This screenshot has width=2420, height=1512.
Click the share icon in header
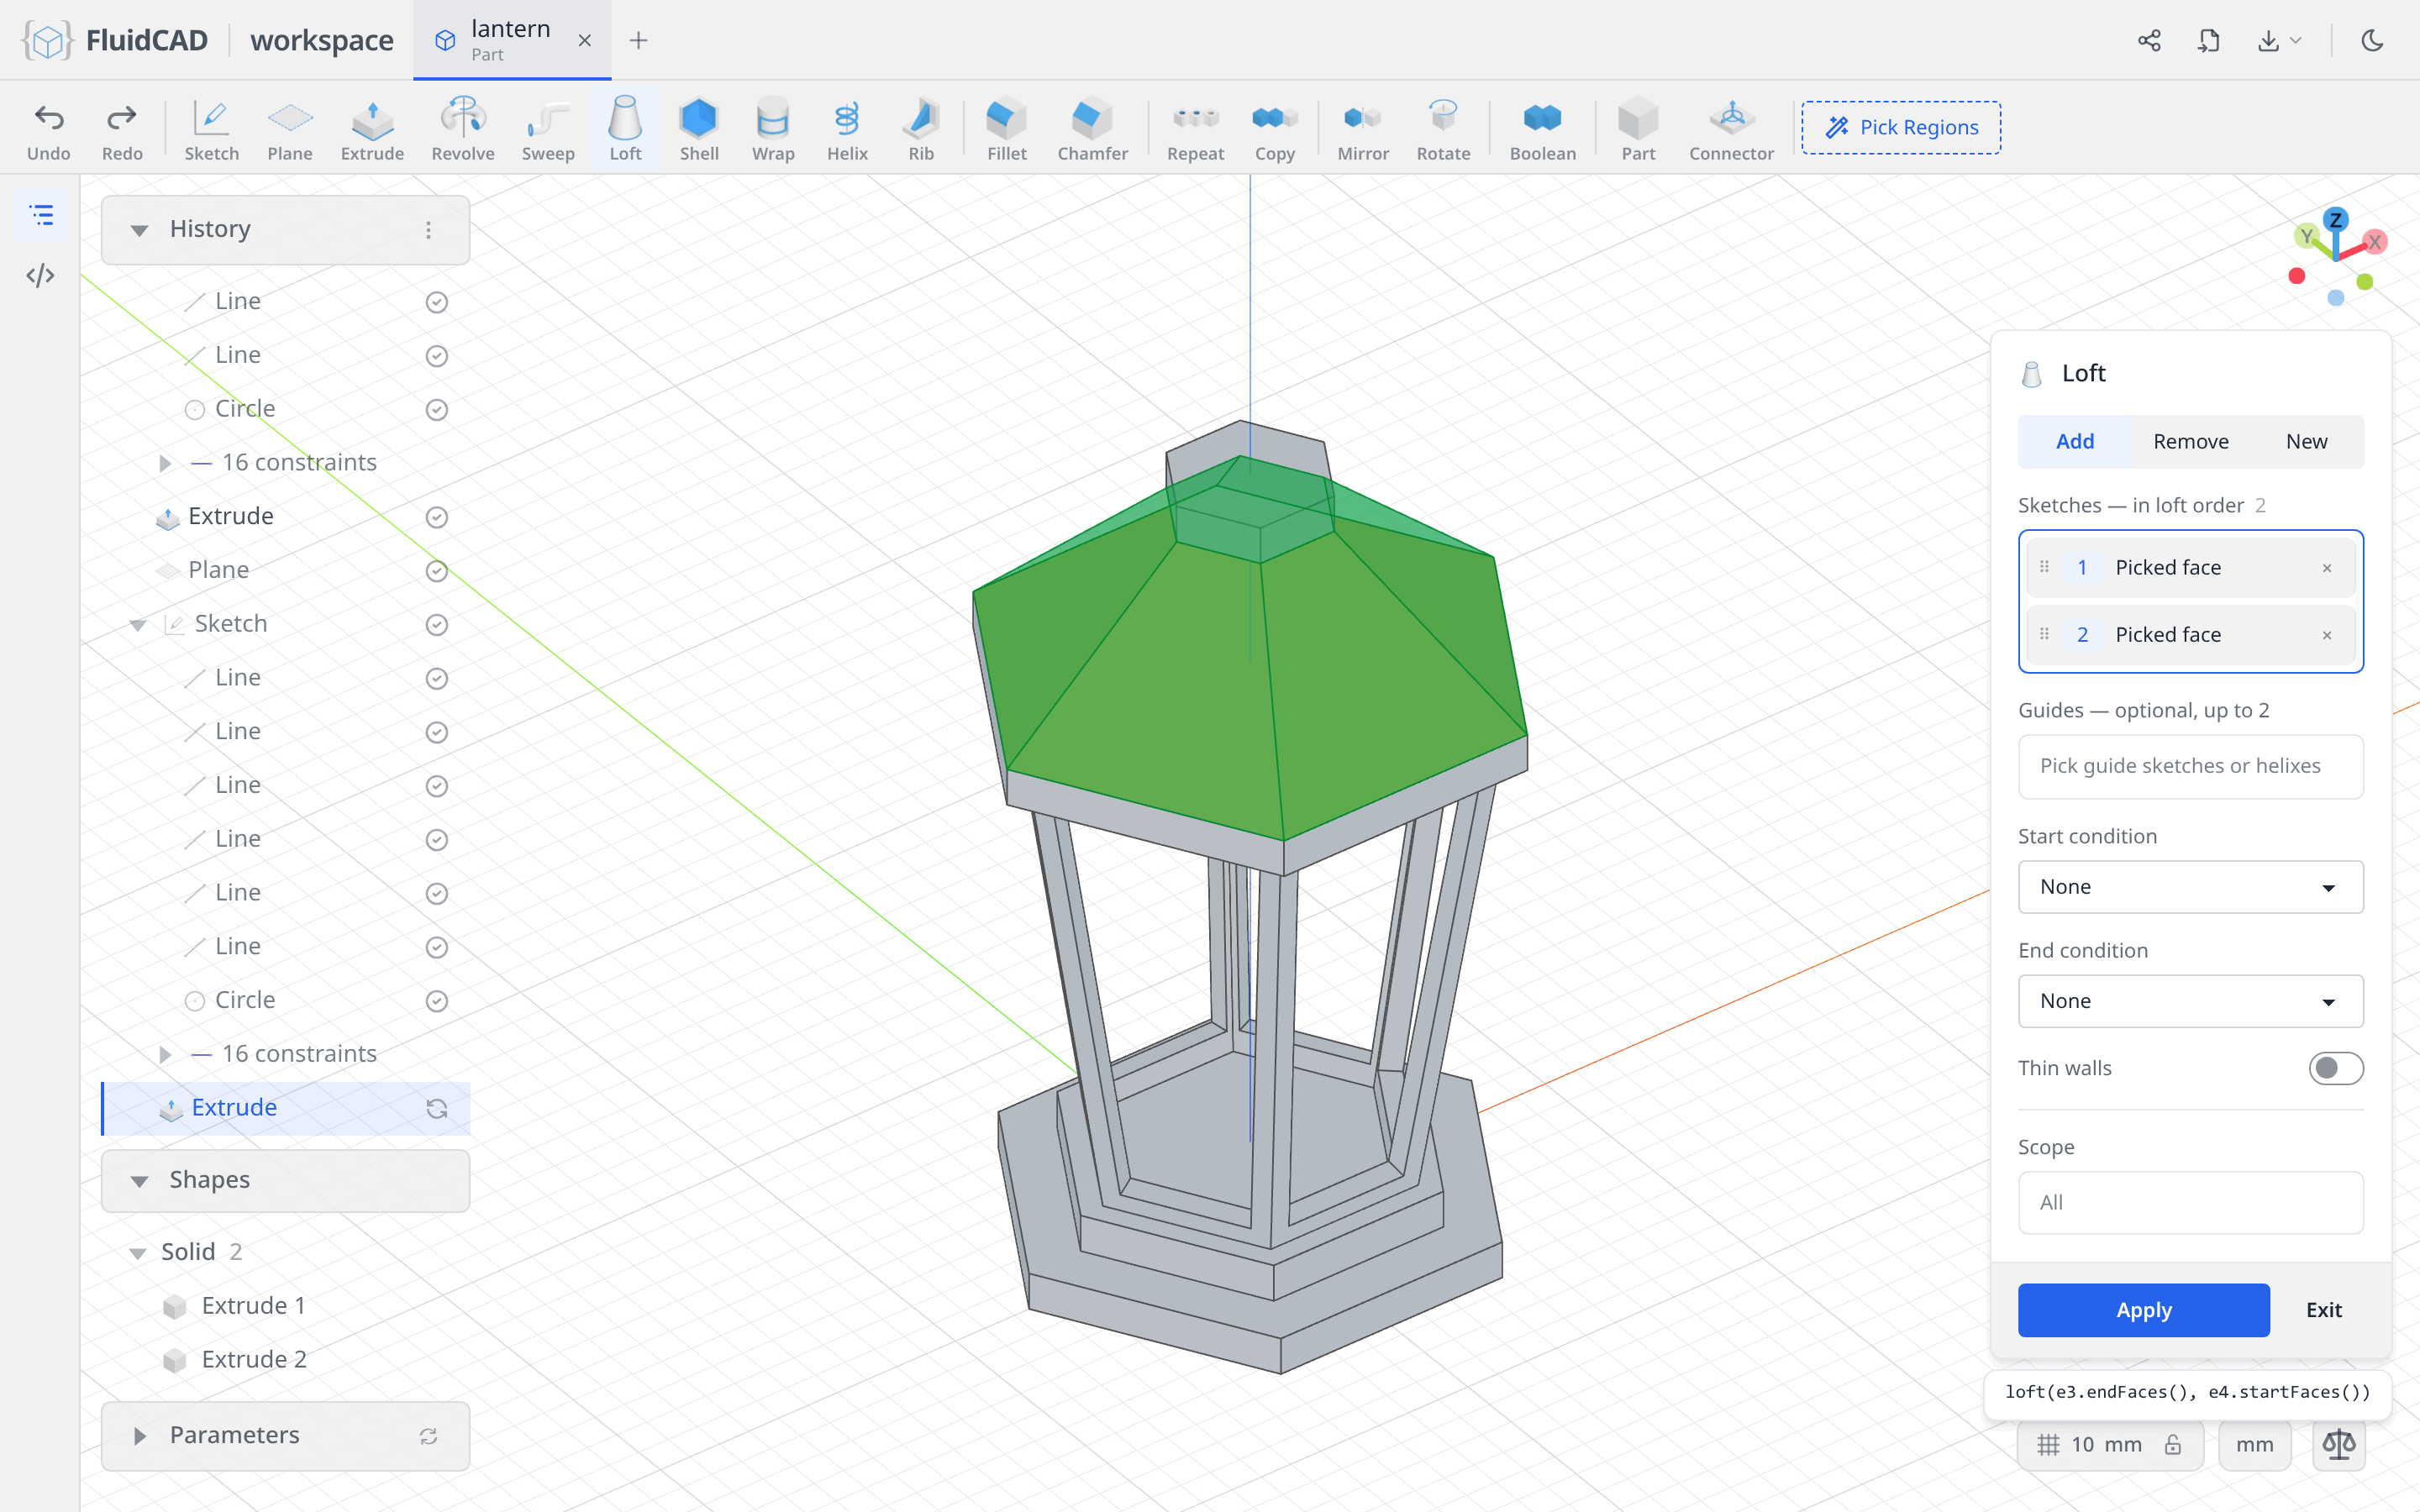click(2149, 40)
